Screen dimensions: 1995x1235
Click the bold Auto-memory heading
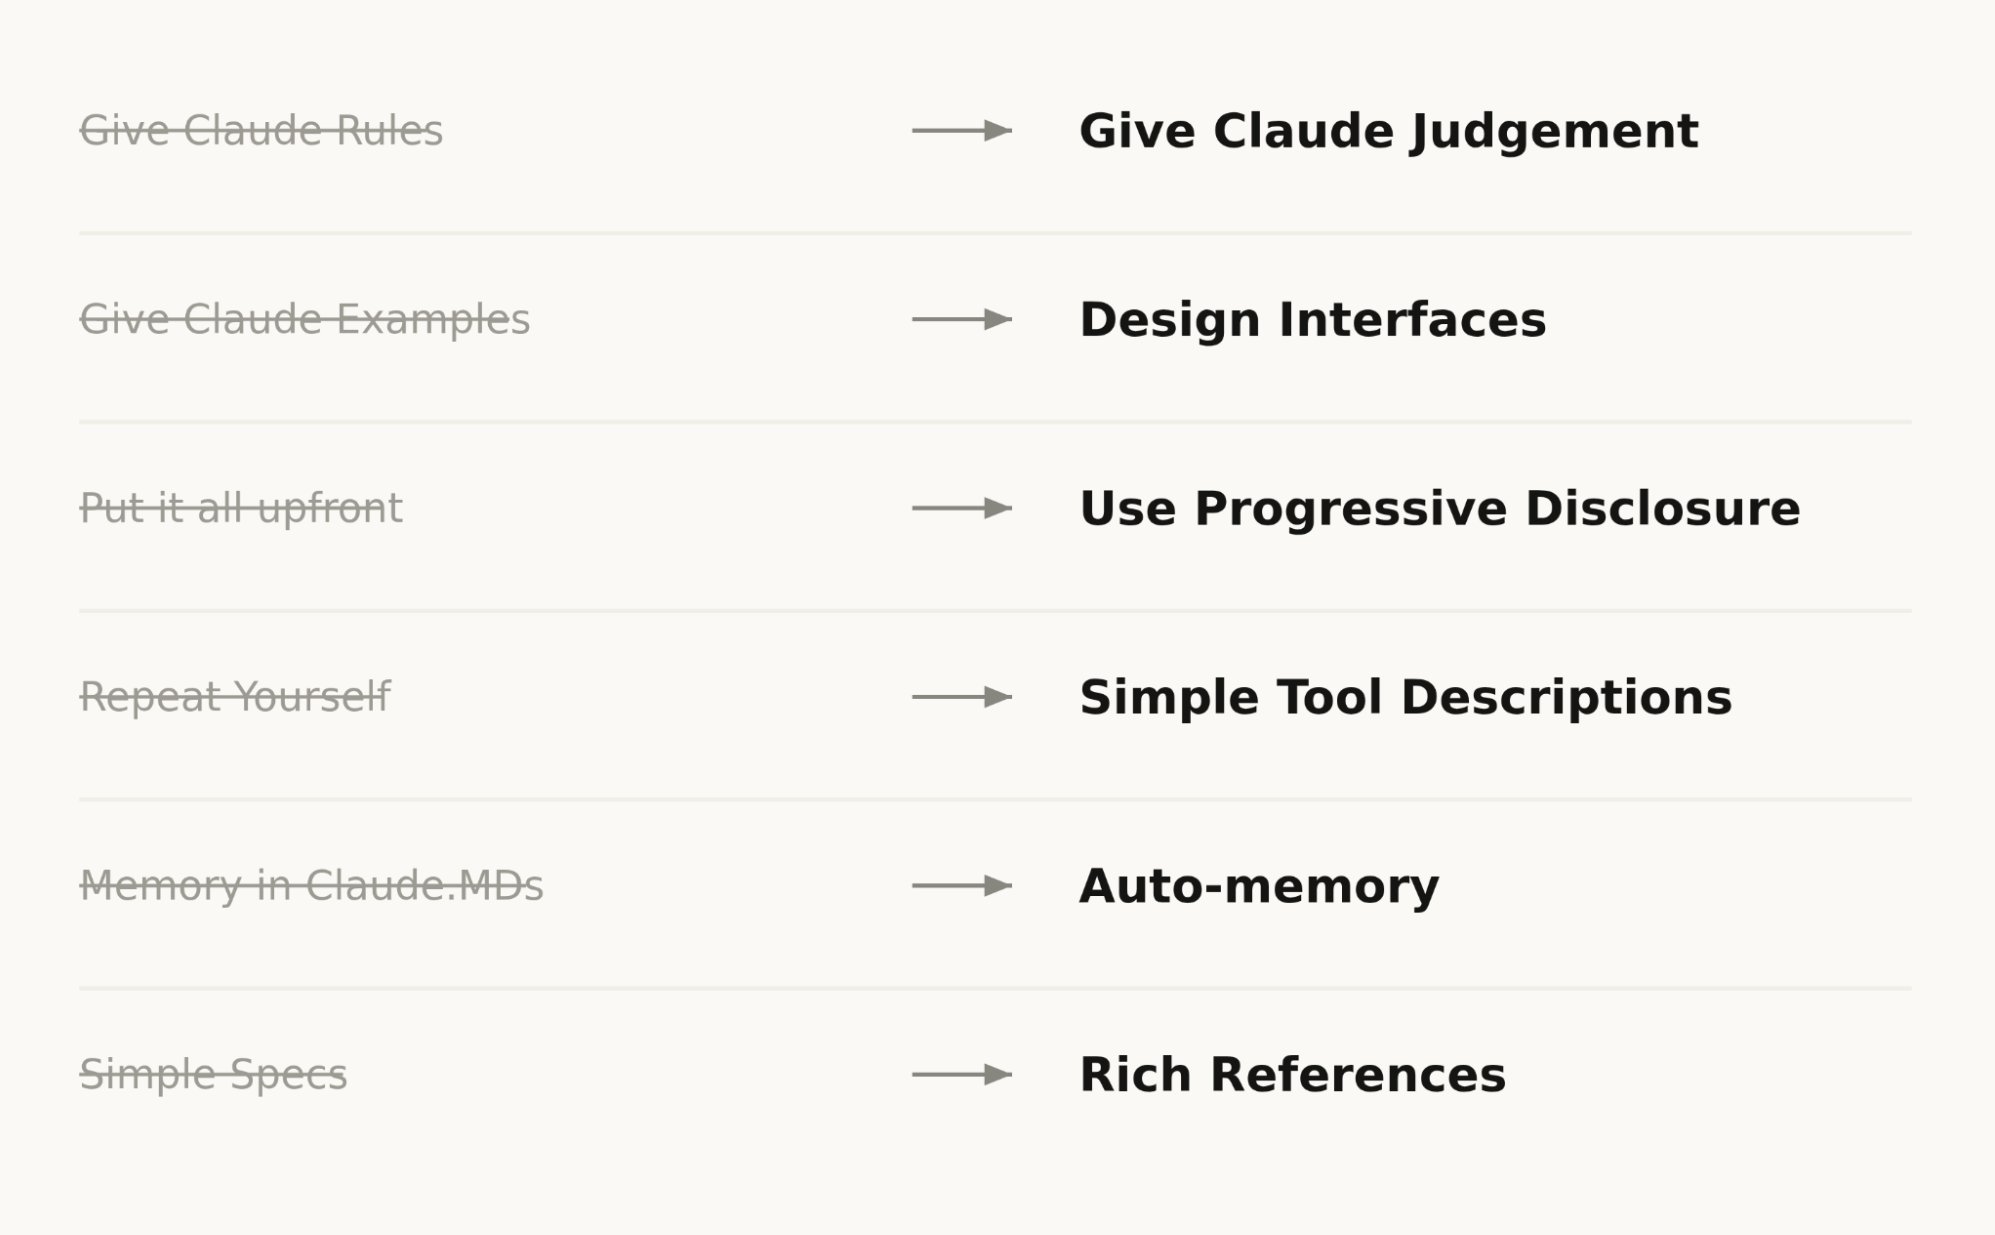click(1259, 886)
